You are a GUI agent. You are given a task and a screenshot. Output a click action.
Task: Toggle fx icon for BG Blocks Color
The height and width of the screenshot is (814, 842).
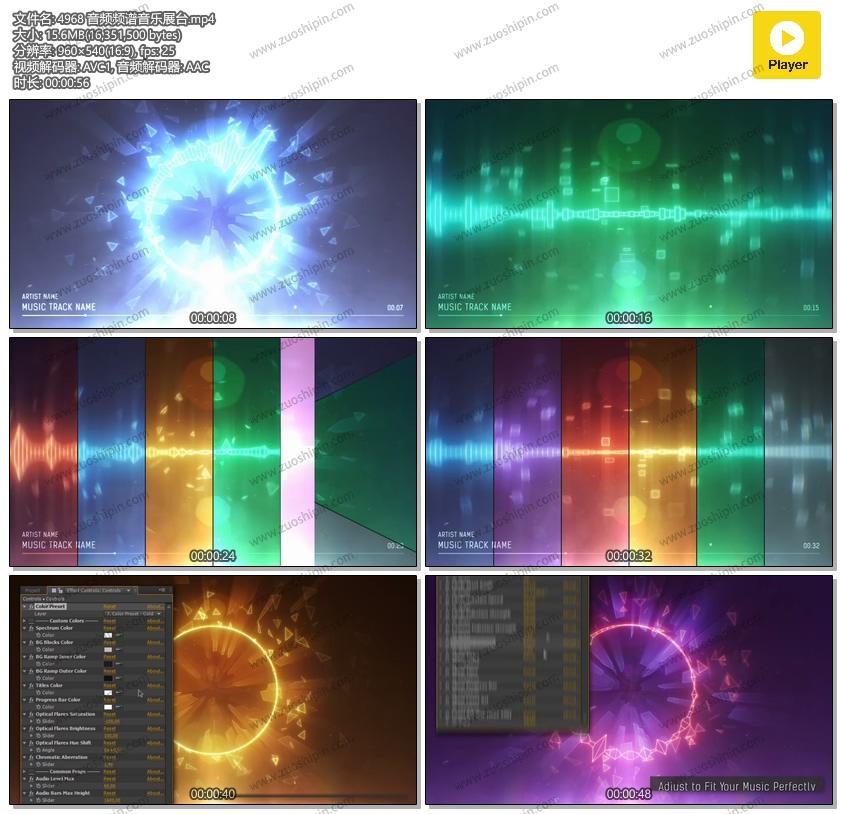point(31,643)
